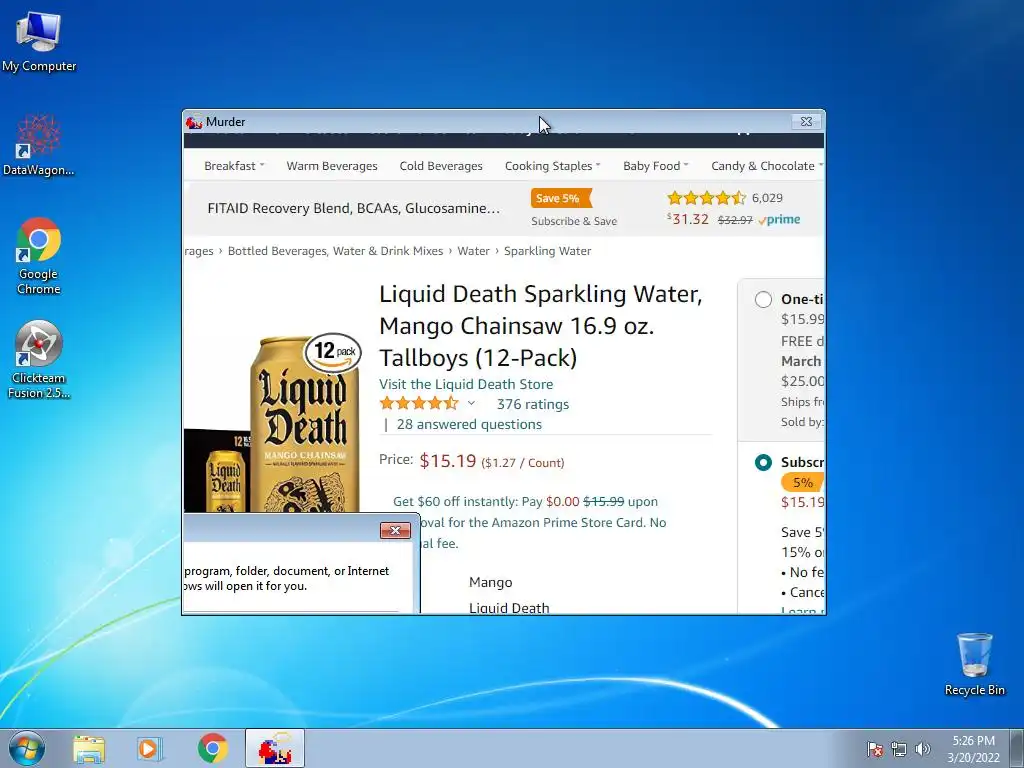Click the small Liquid Death box thumbnail
This screenshot has height=768, width=1024.
(215, 470)
